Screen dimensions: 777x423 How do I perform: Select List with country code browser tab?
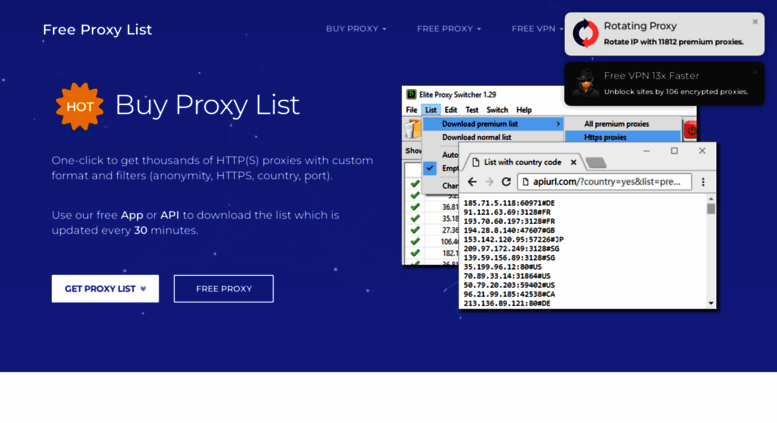(522, 162)
